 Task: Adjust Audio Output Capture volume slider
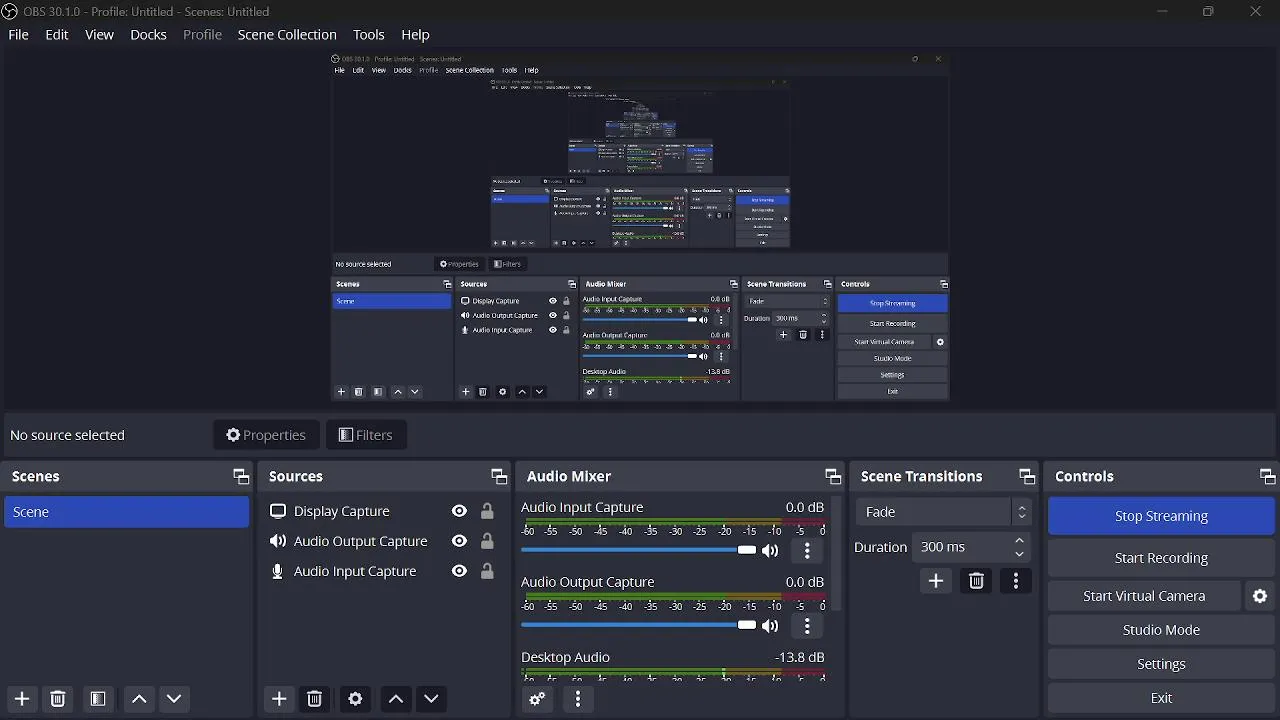coord(638,625)
